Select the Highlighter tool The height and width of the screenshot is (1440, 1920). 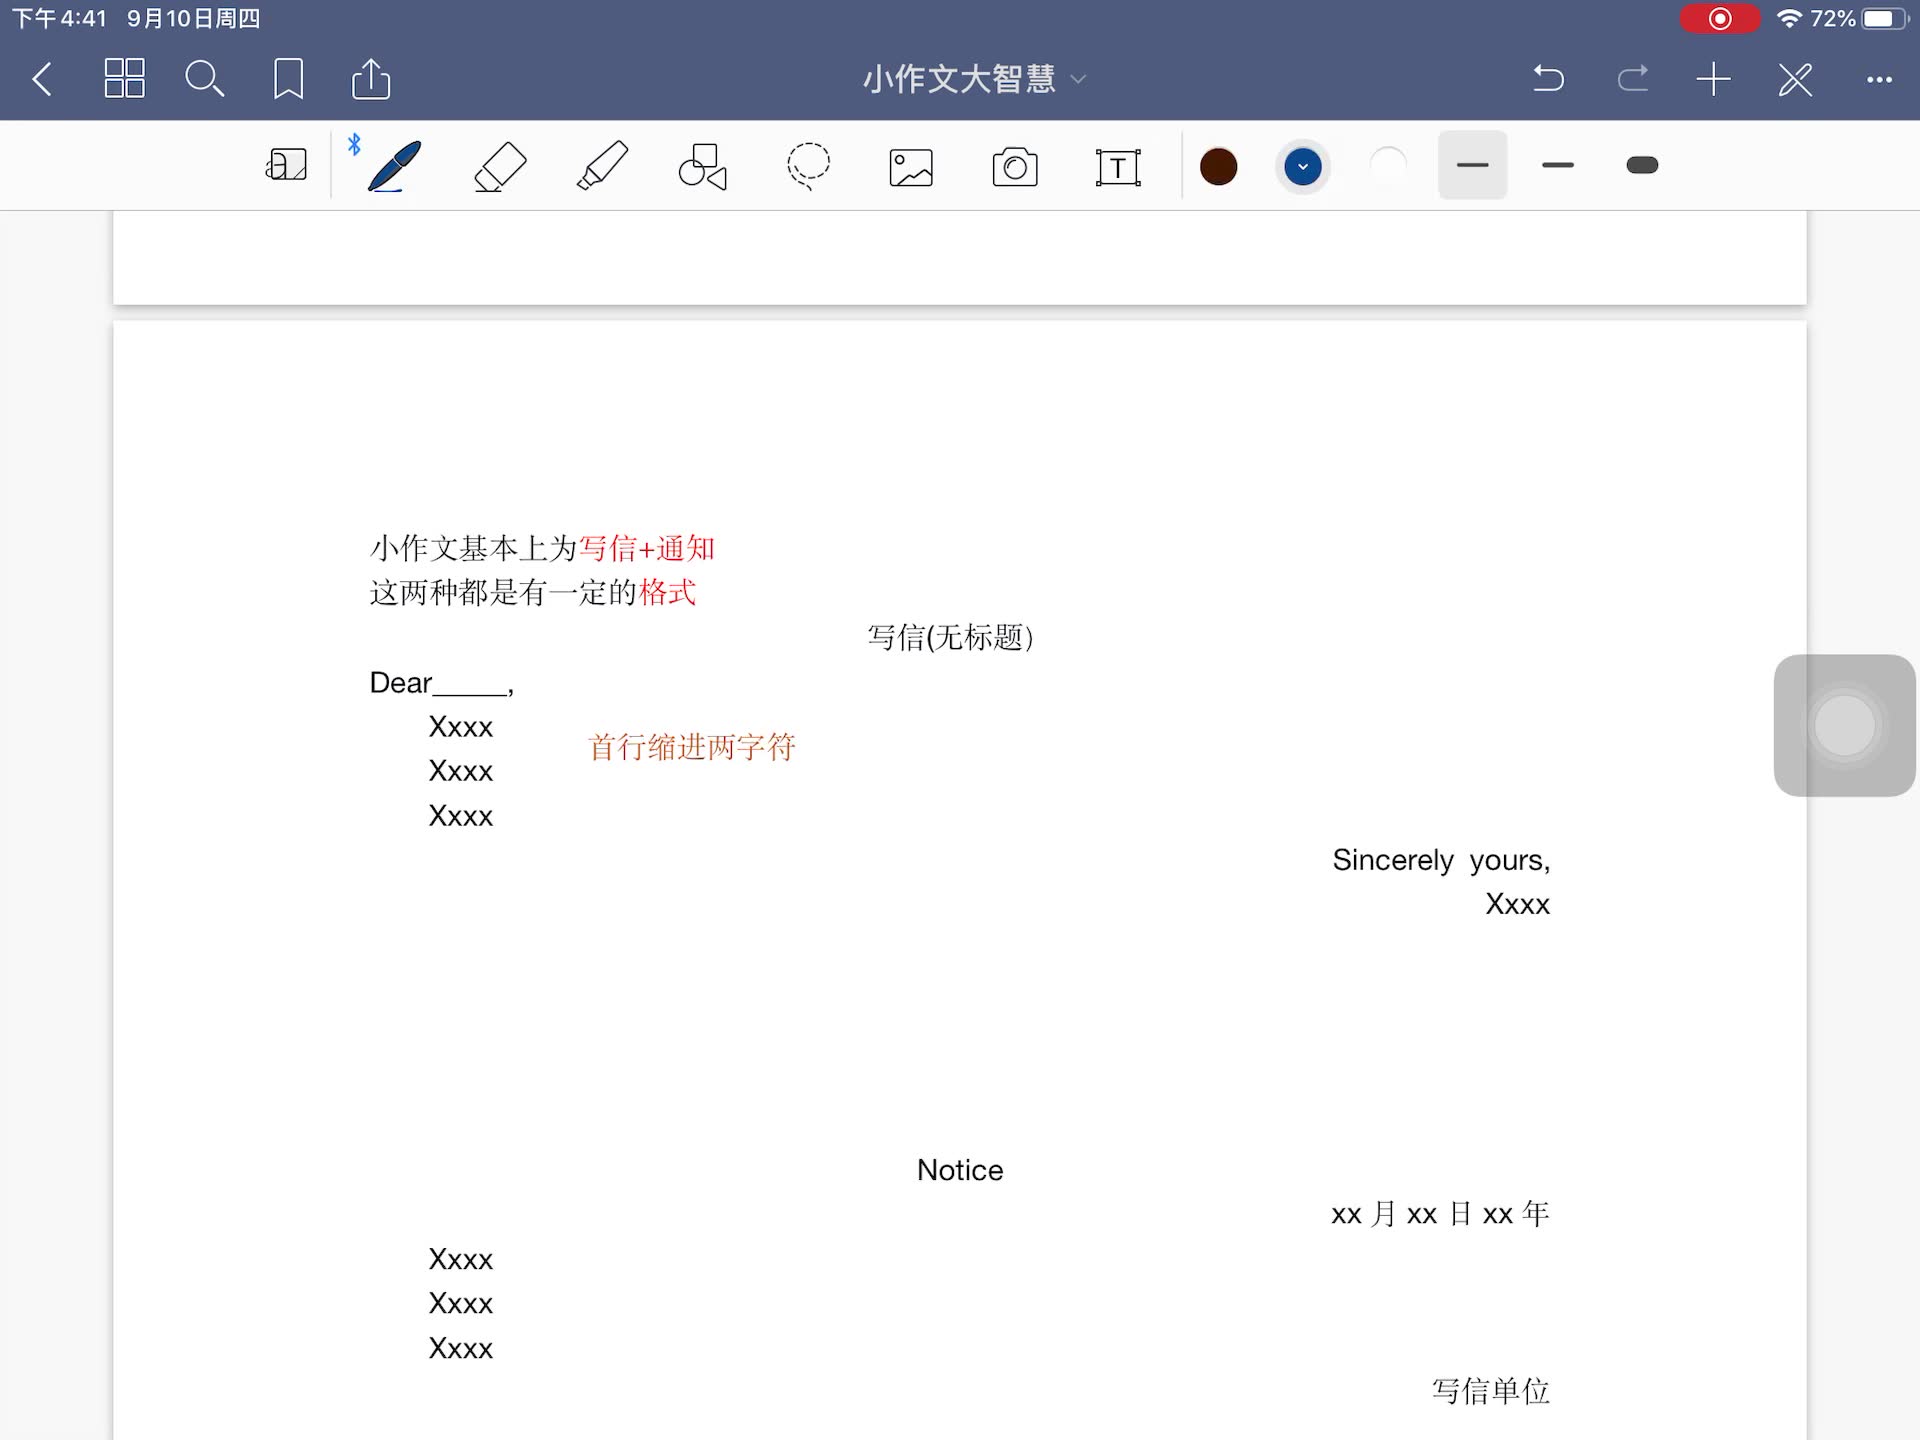tap(603, 166)
